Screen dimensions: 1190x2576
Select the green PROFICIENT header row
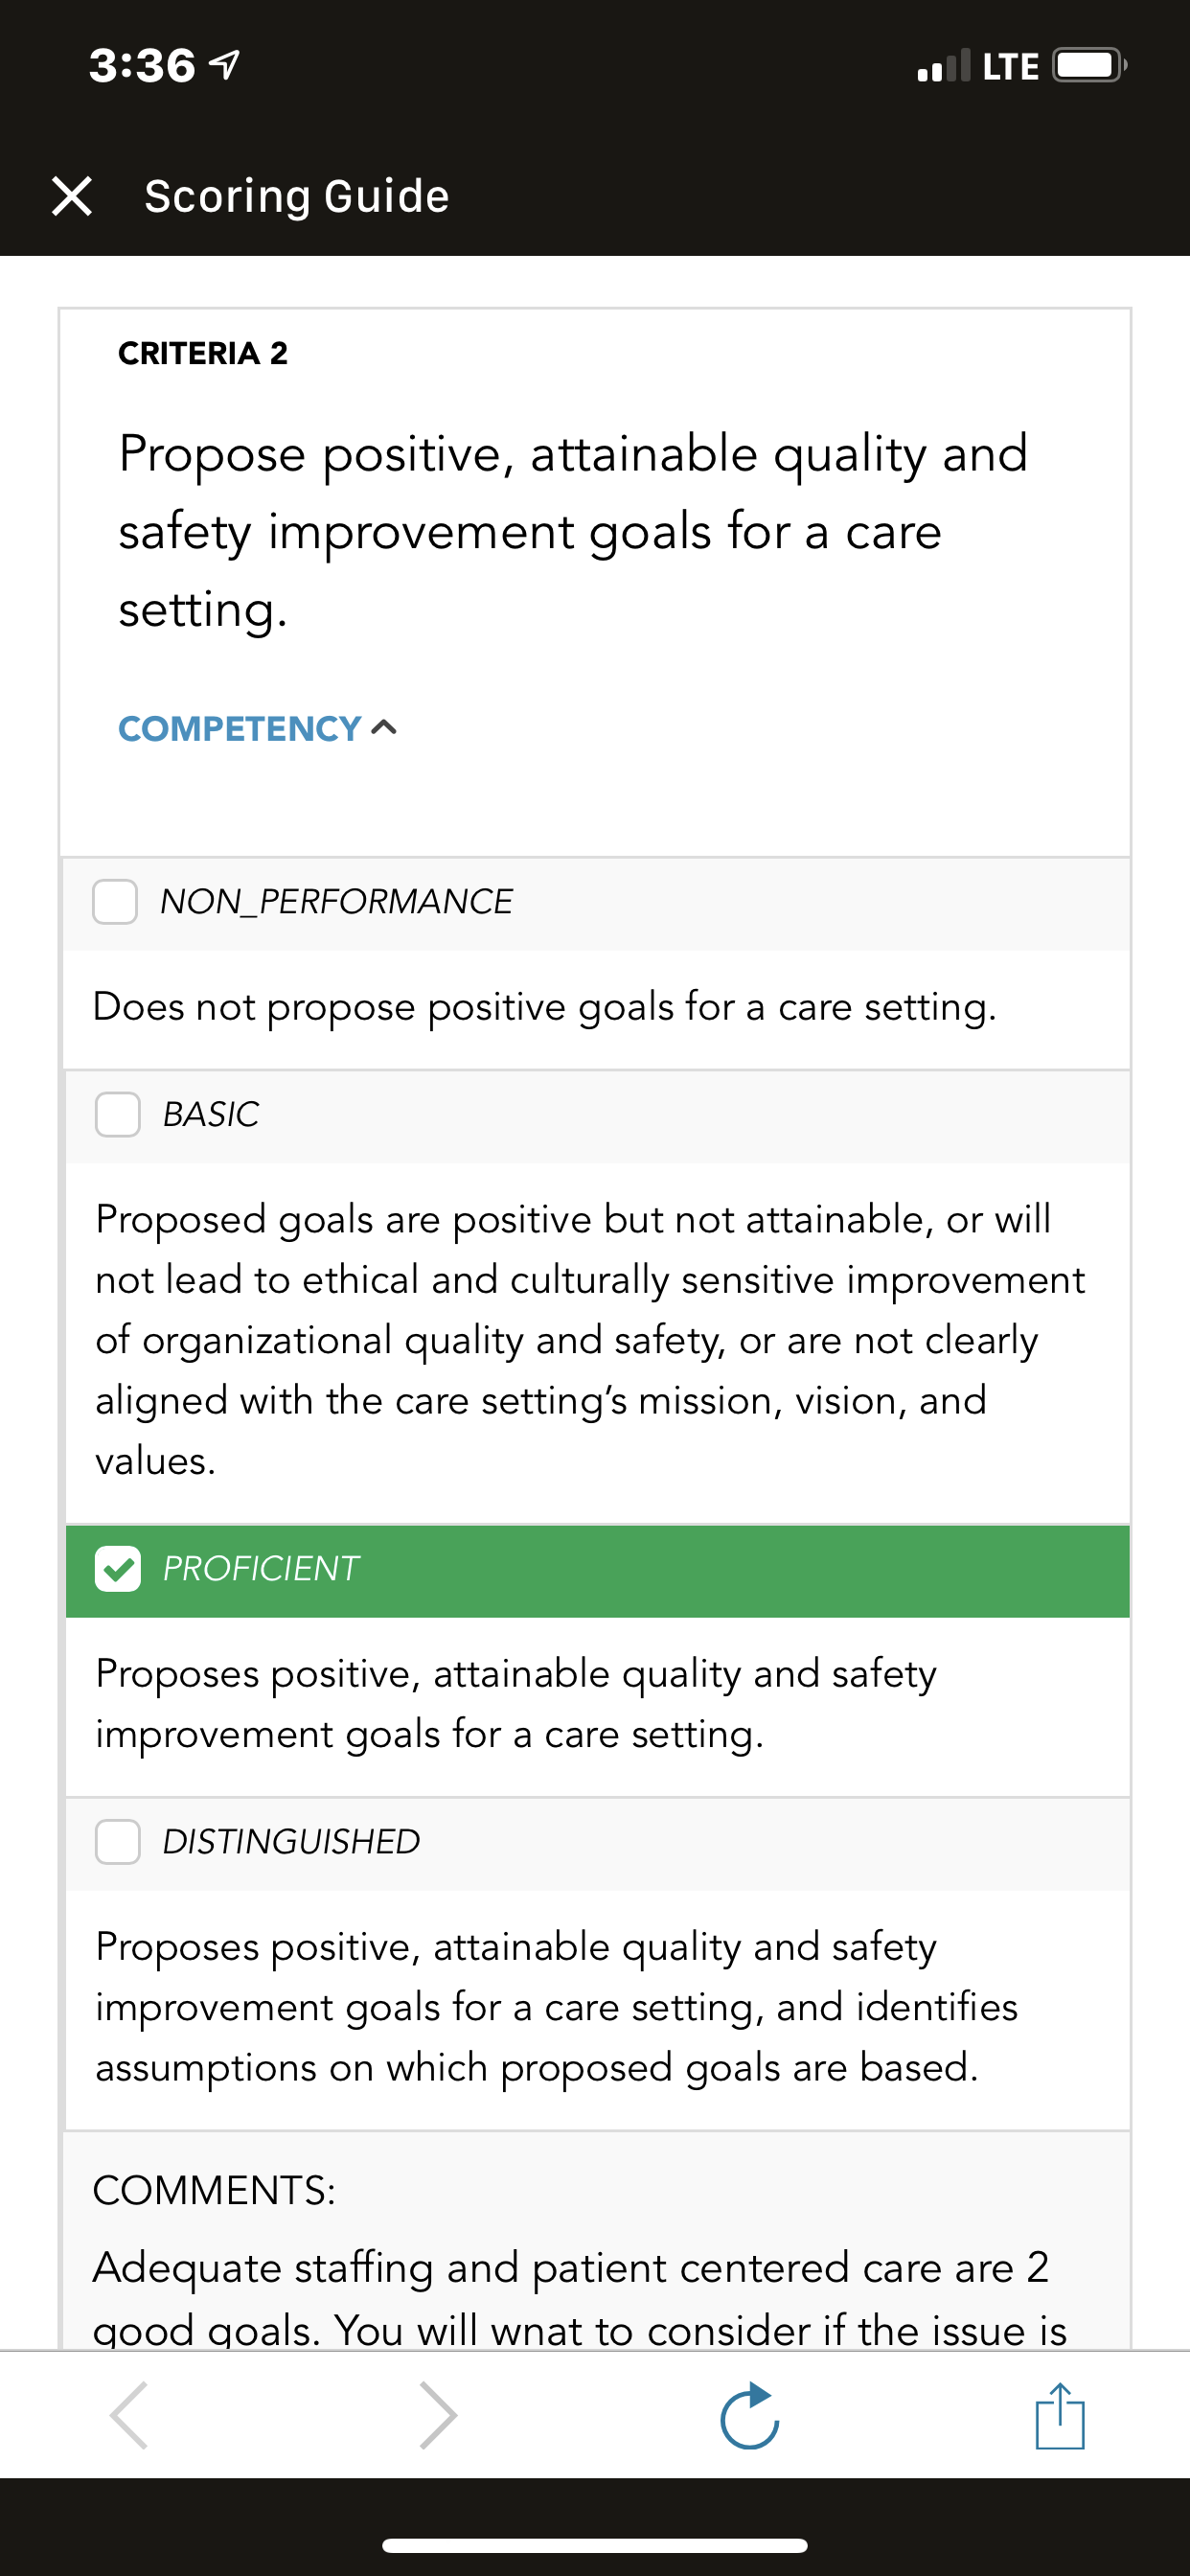pyautogui.click(x=598, y=1570)
